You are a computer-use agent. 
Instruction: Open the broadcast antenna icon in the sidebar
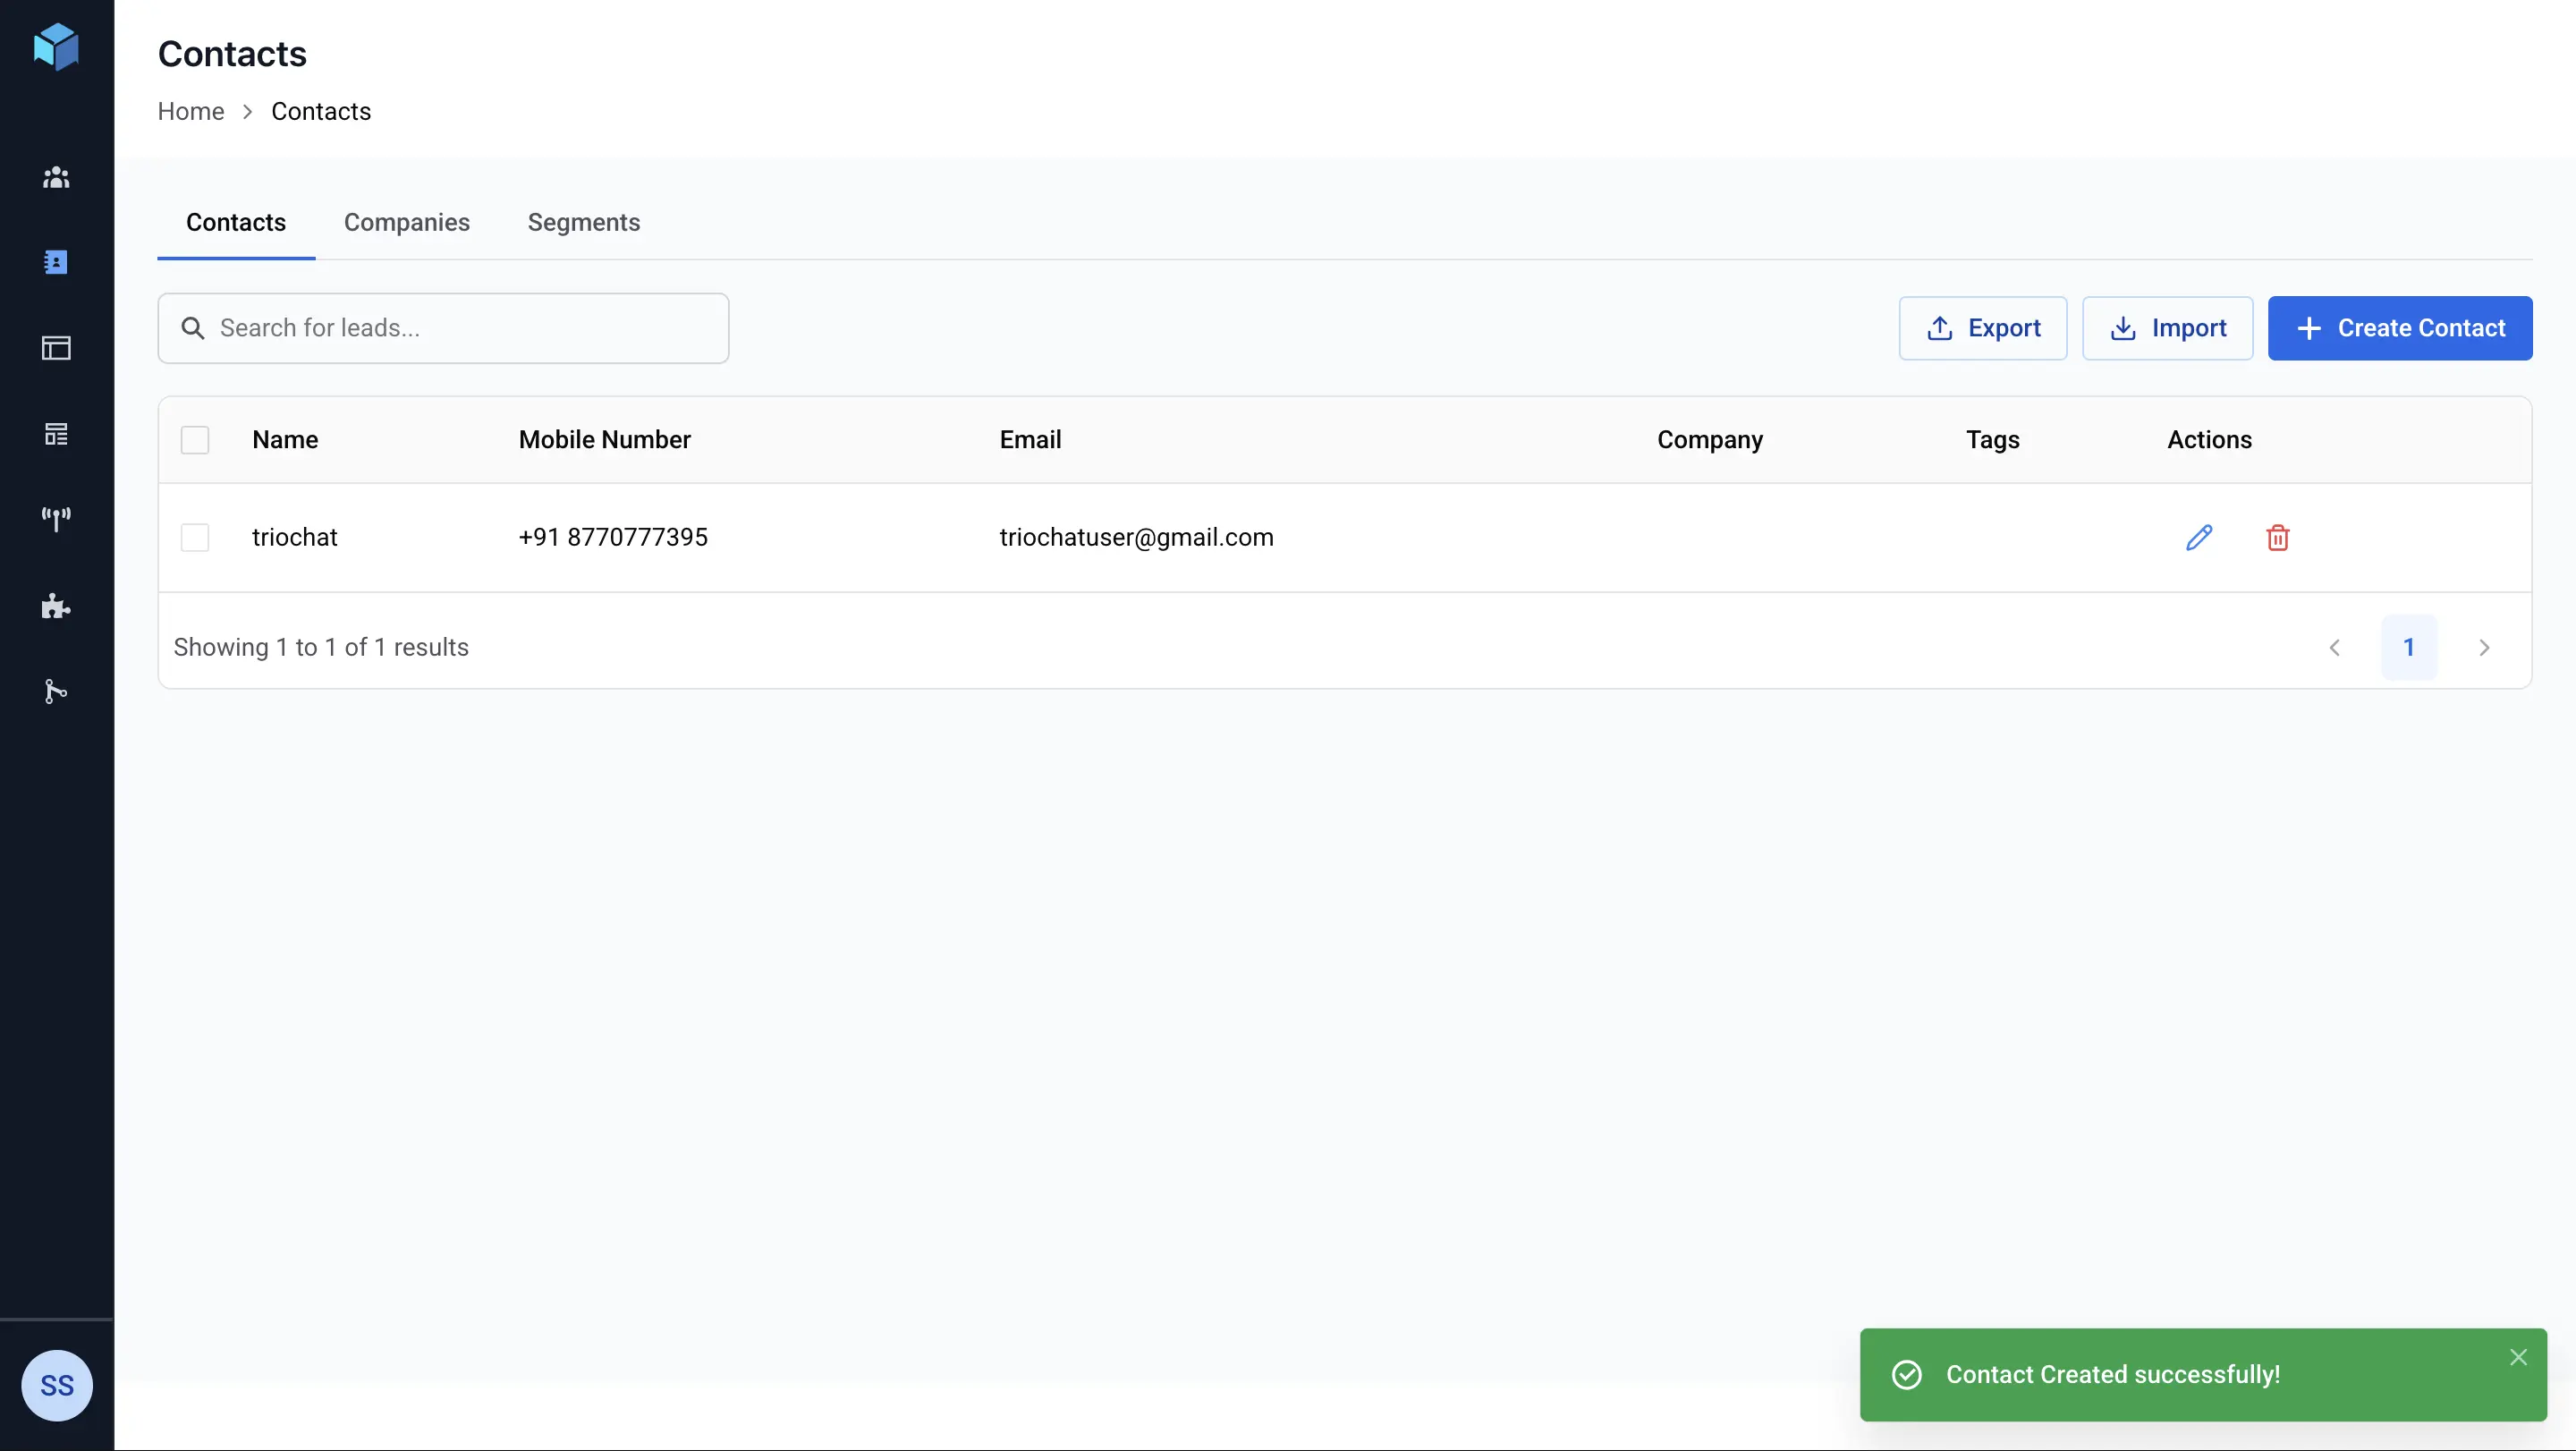point(56,518)
